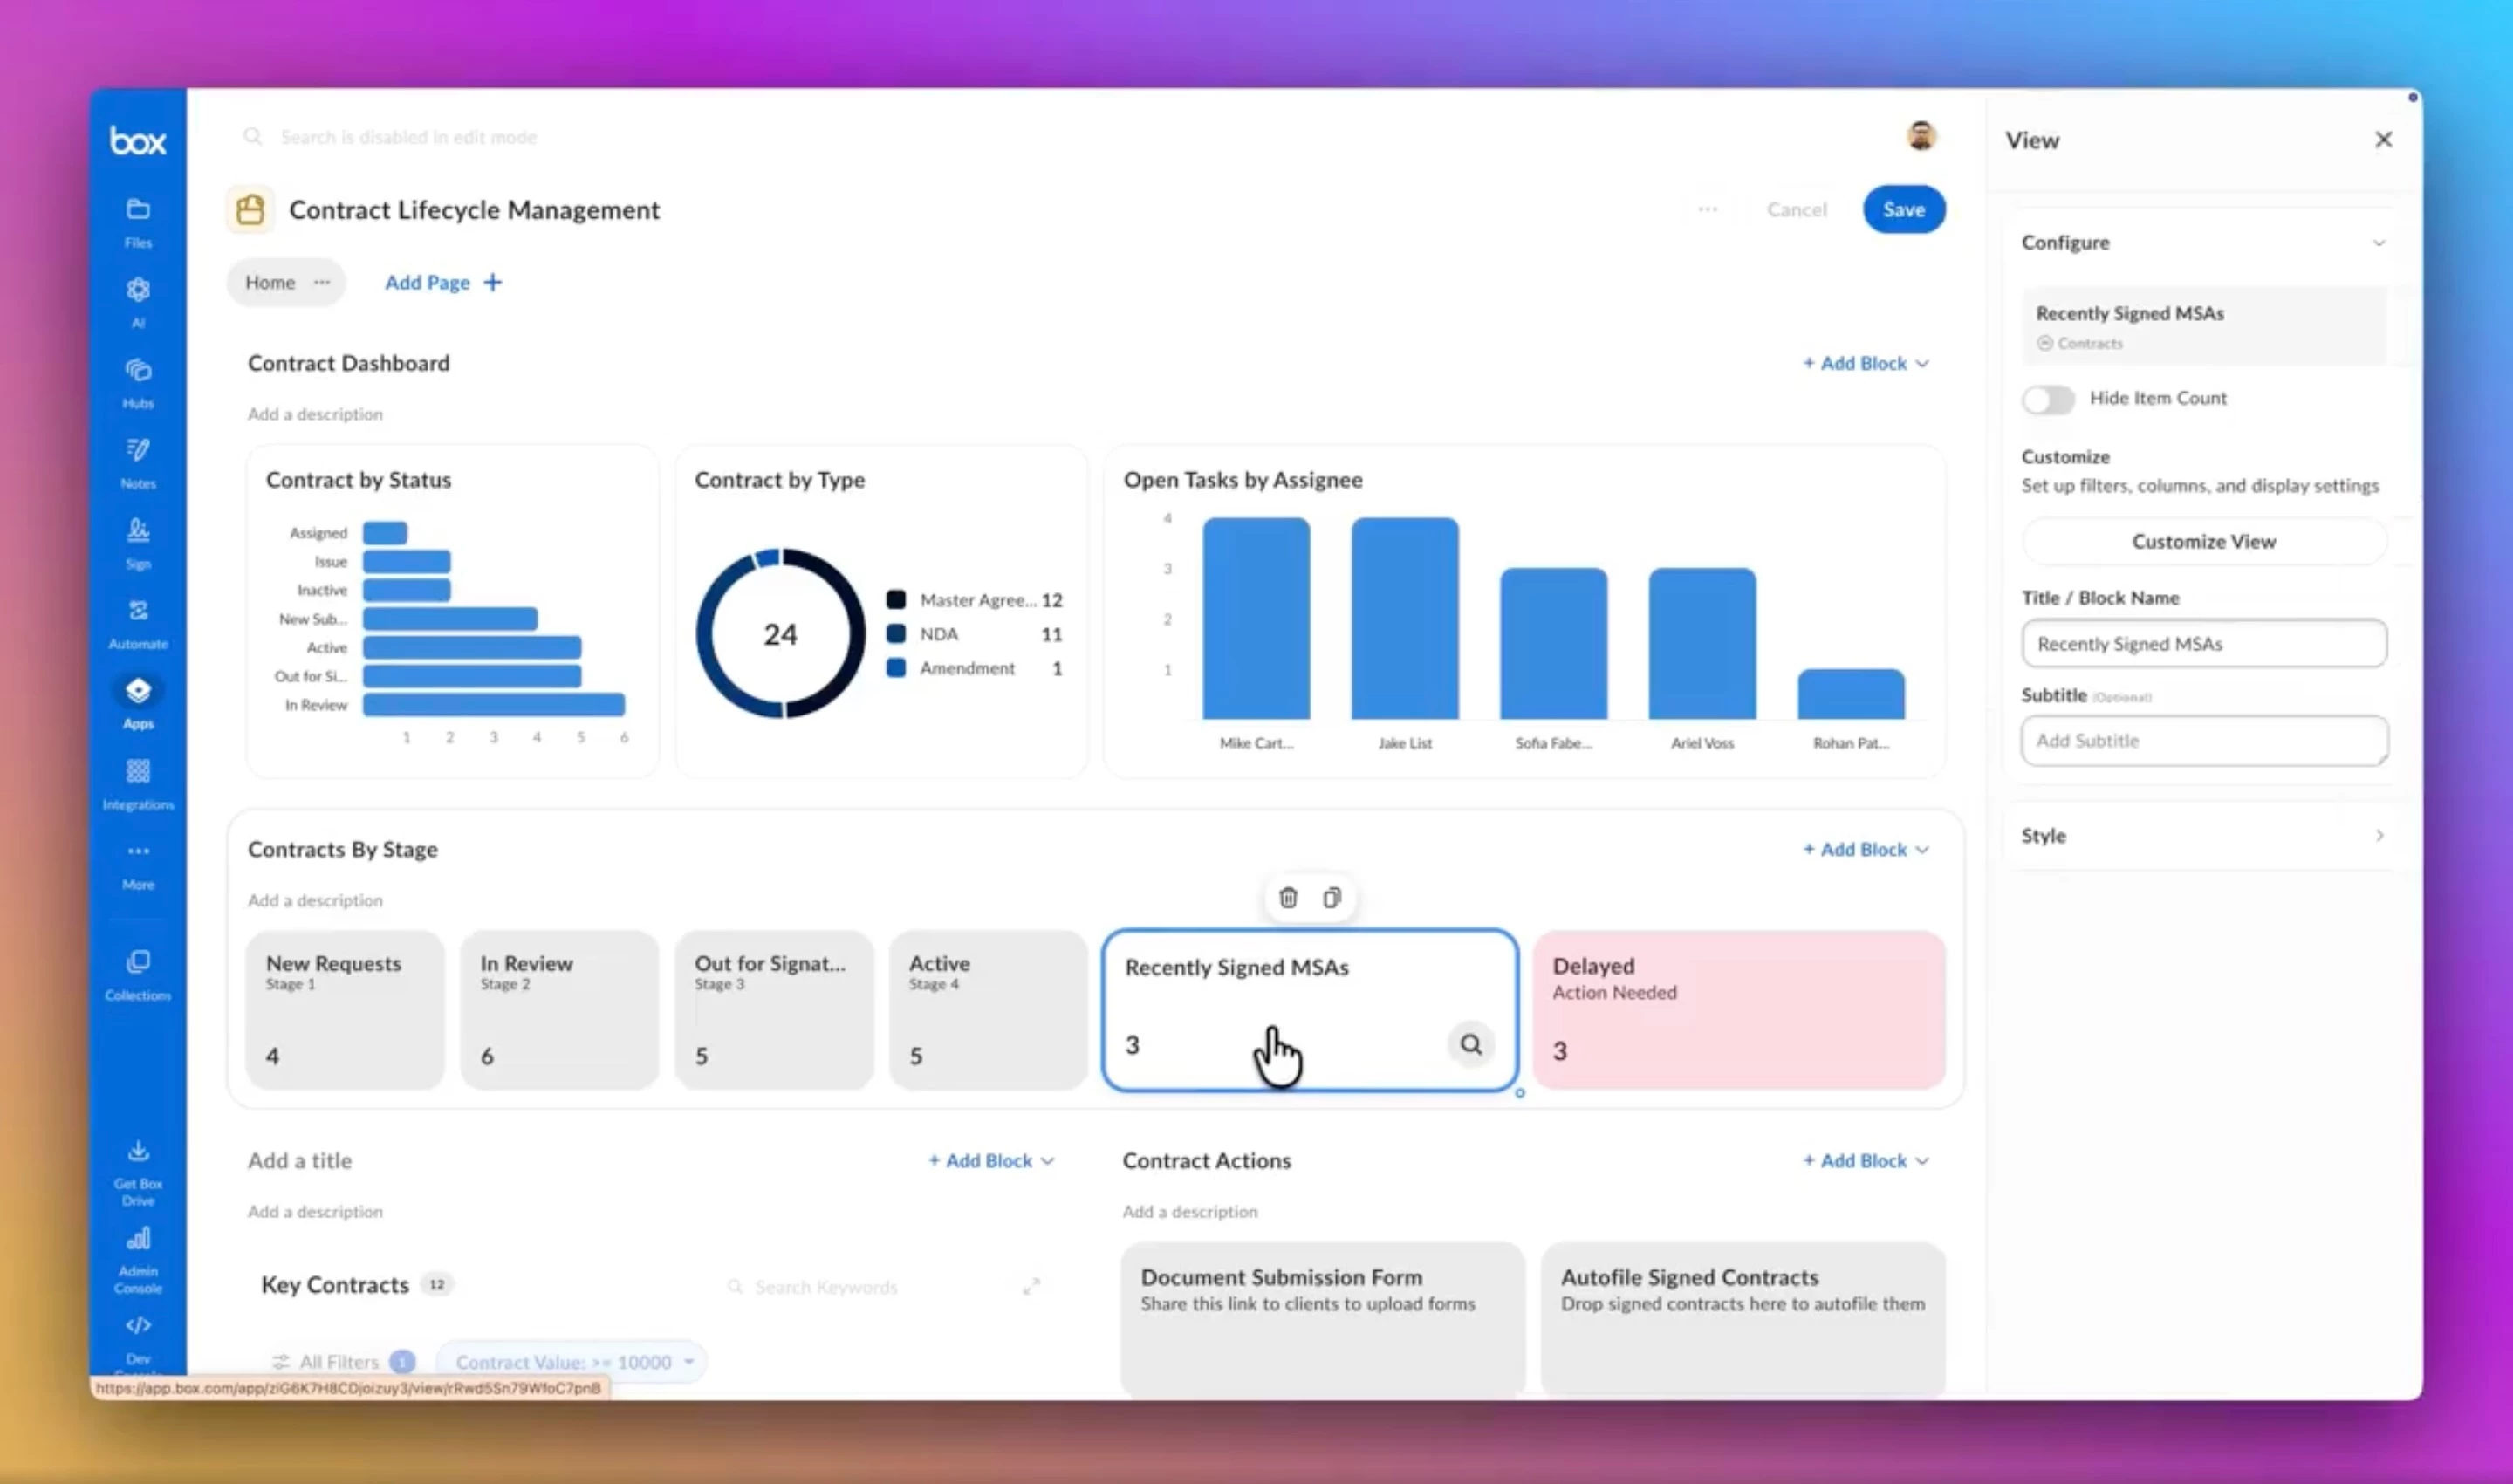
Task: Expand the Key Contracts table
Action: tap(1031, 1286)
